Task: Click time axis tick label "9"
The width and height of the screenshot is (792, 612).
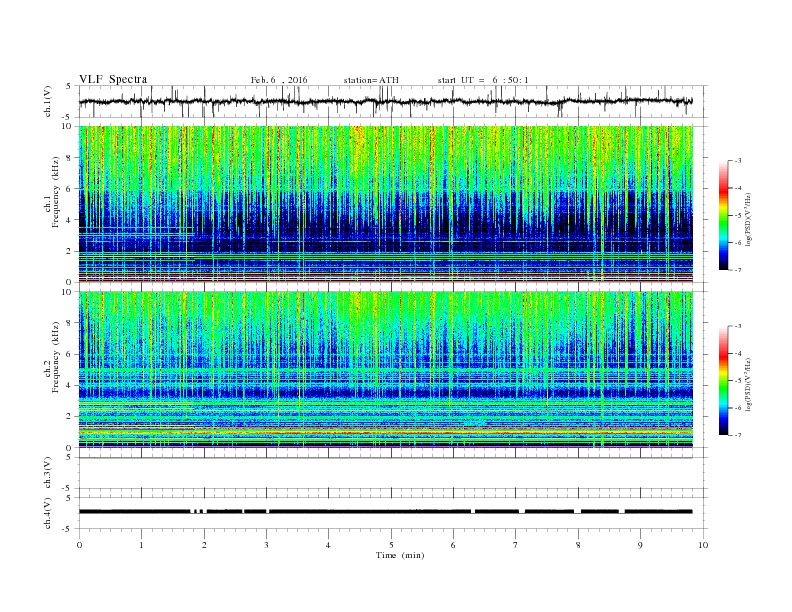Action: [640, 545]
